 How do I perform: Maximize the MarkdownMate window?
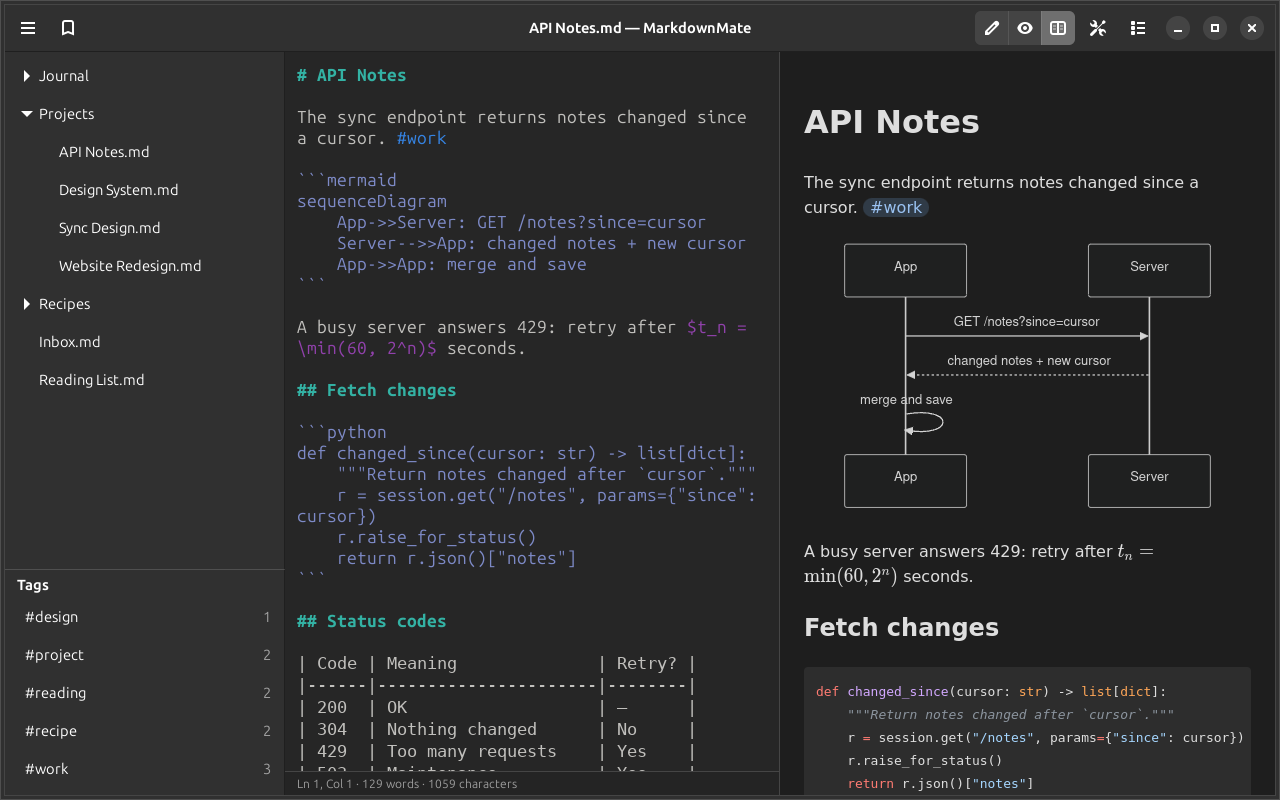pyautogui.click(x=1215, y=28)
